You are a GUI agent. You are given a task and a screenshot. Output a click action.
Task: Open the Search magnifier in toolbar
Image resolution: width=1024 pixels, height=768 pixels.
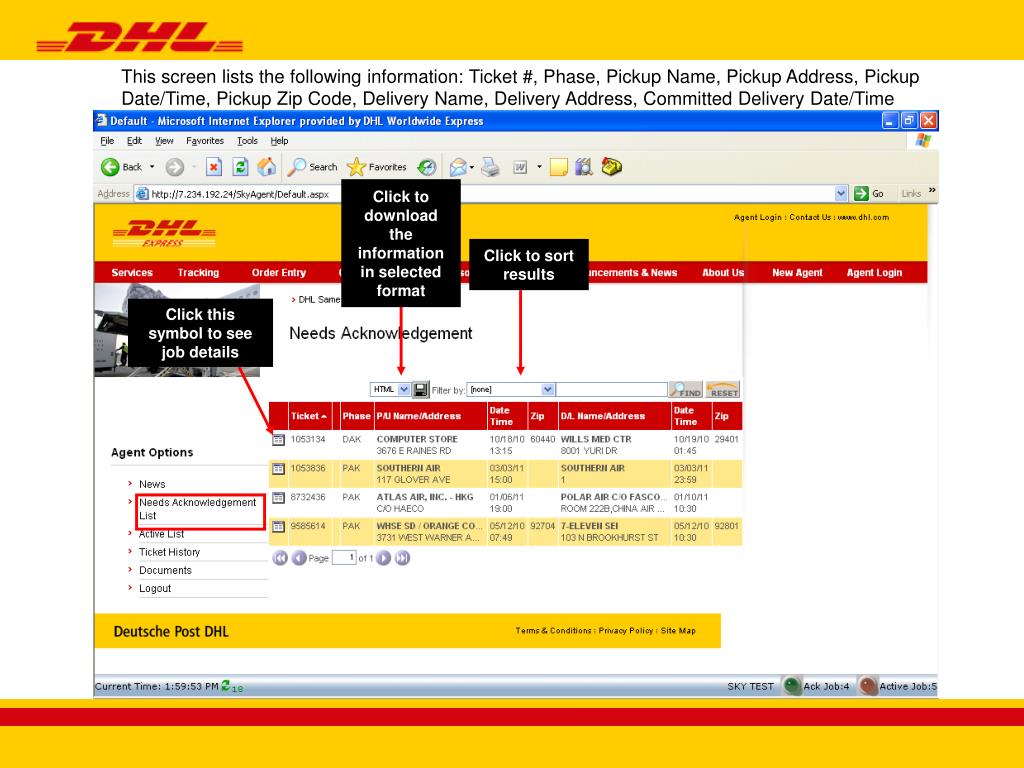pos(297,167)
